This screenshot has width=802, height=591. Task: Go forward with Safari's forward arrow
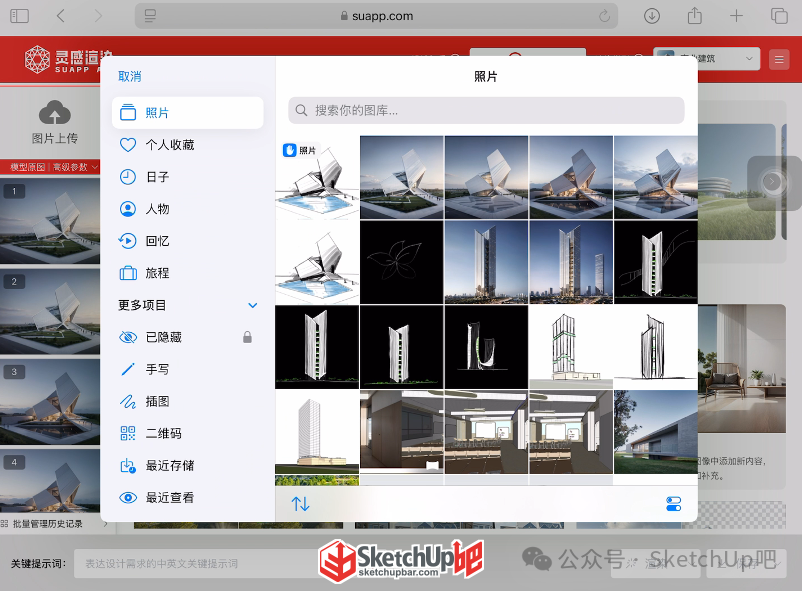click(x=98, y=16)
